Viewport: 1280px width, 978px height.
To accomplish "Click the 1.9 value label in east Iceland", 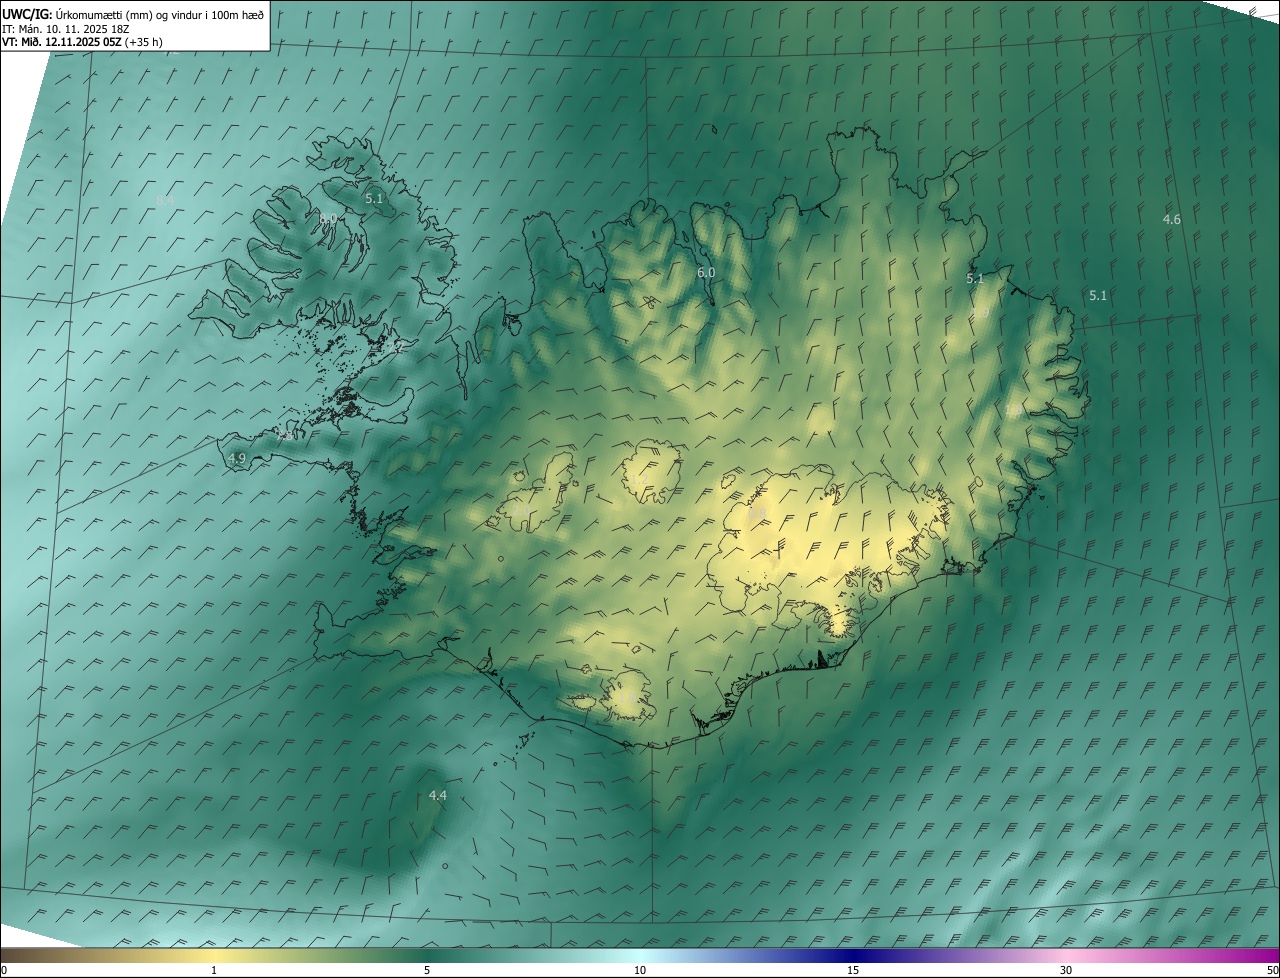I will tap(982, 313).
